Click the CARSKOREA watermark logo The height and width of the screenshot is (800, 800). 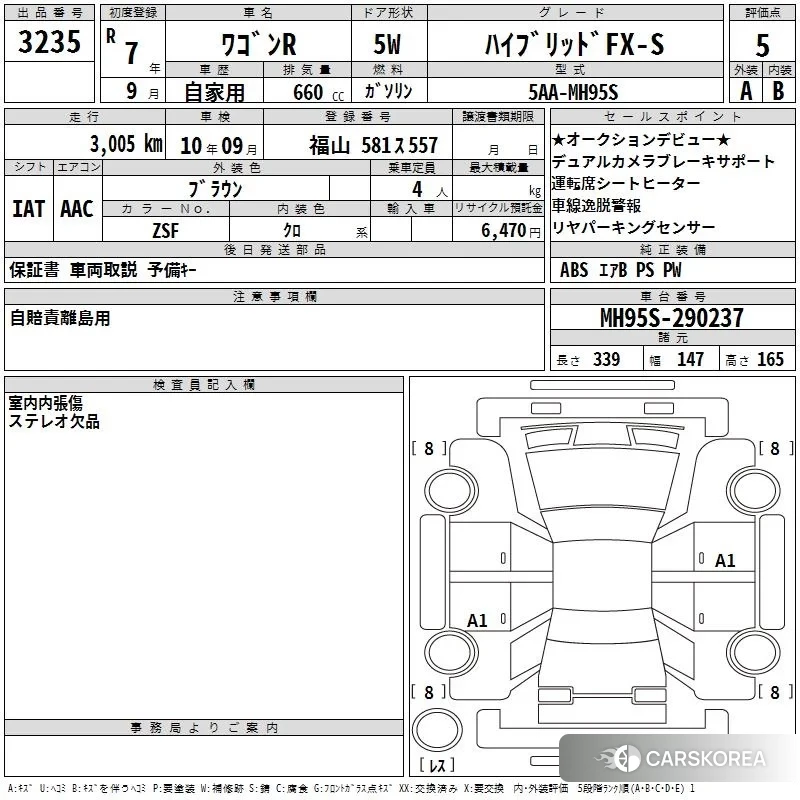point(680,758)
